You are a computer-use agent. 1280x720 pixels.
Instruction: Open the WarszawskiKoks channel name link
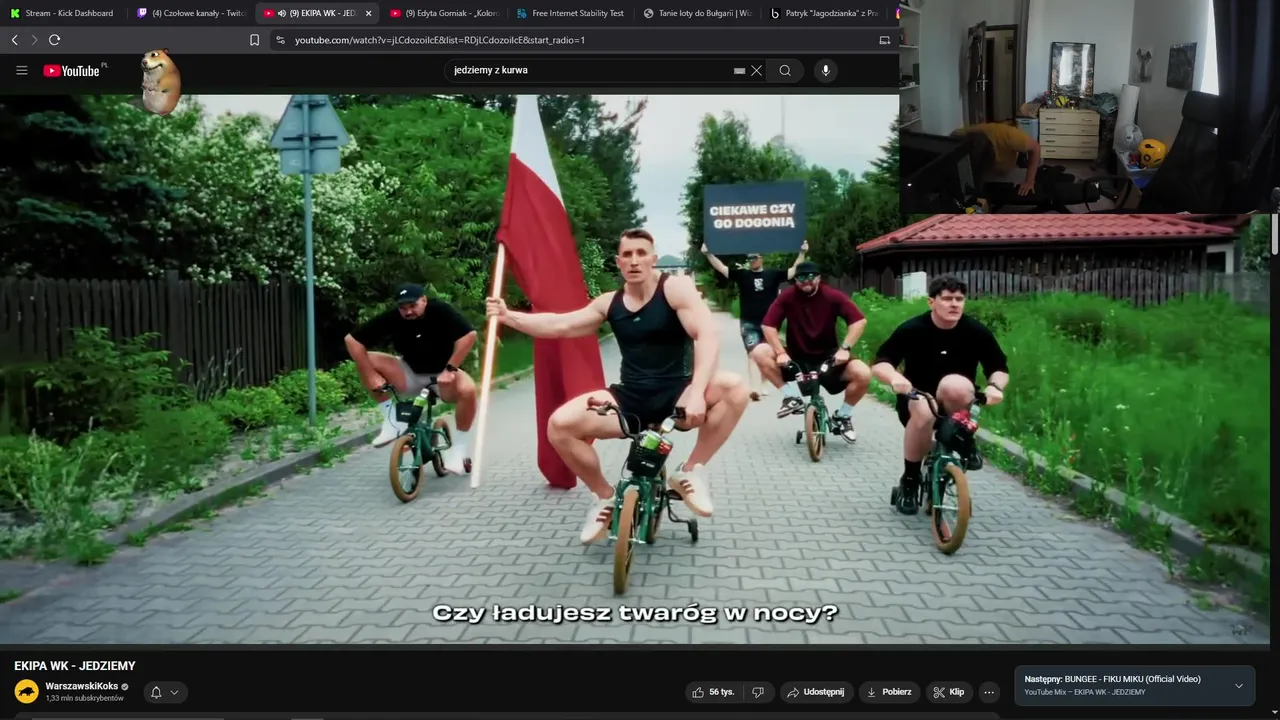coord(81,686)
